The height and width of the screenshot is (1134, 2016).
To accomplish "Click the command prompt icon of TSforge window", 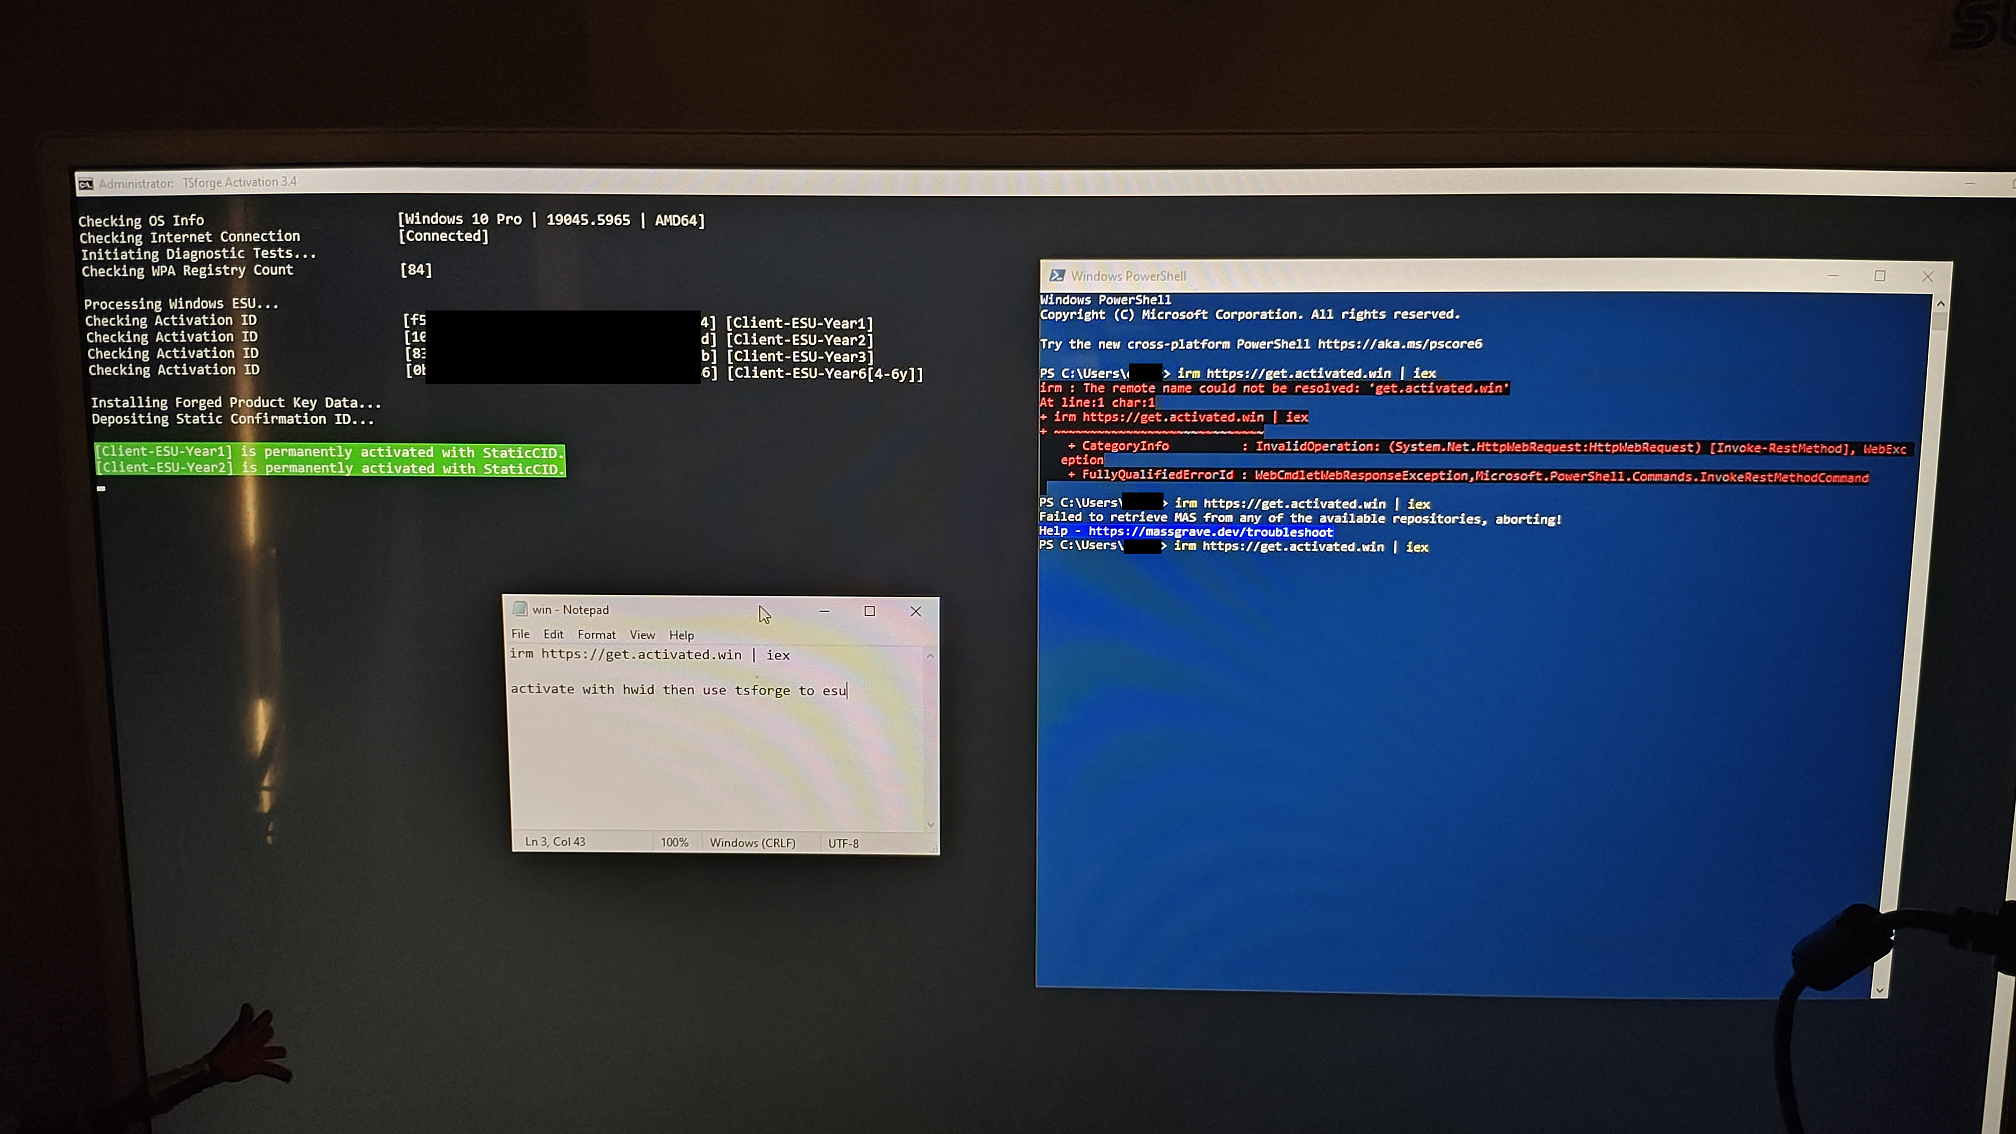I will tap(86, 183).
